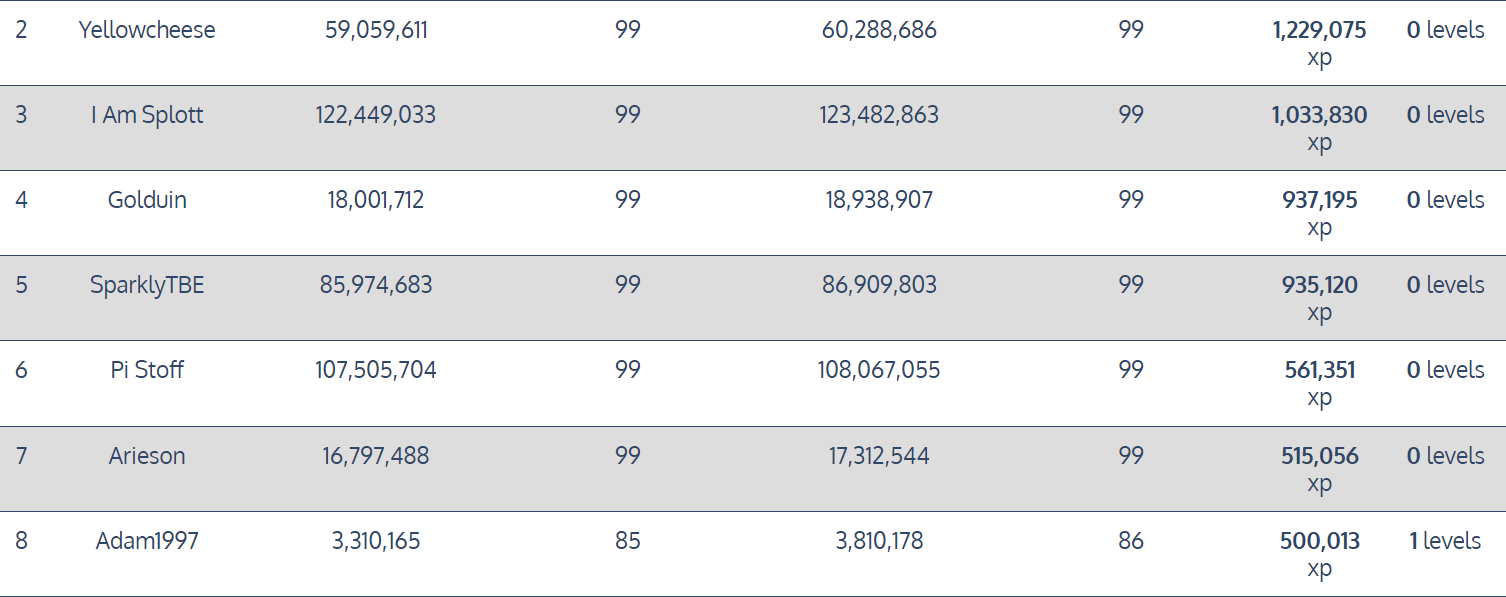The width and height of the screenshot is (1506, 597).
Task: Click the 1 levels gained cell
Action: tap(1445, 541)
